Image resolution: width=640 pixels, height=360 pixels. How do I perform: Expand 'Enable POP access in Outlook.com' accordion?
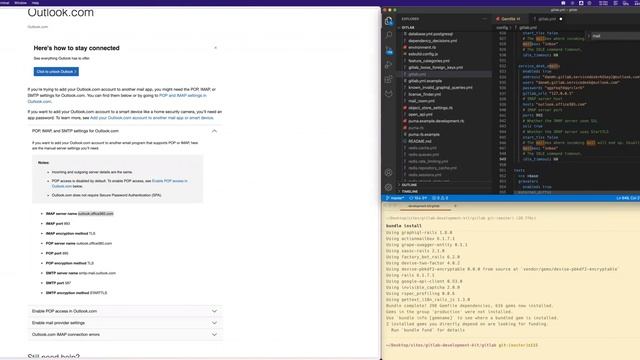[x=125, y=311]
